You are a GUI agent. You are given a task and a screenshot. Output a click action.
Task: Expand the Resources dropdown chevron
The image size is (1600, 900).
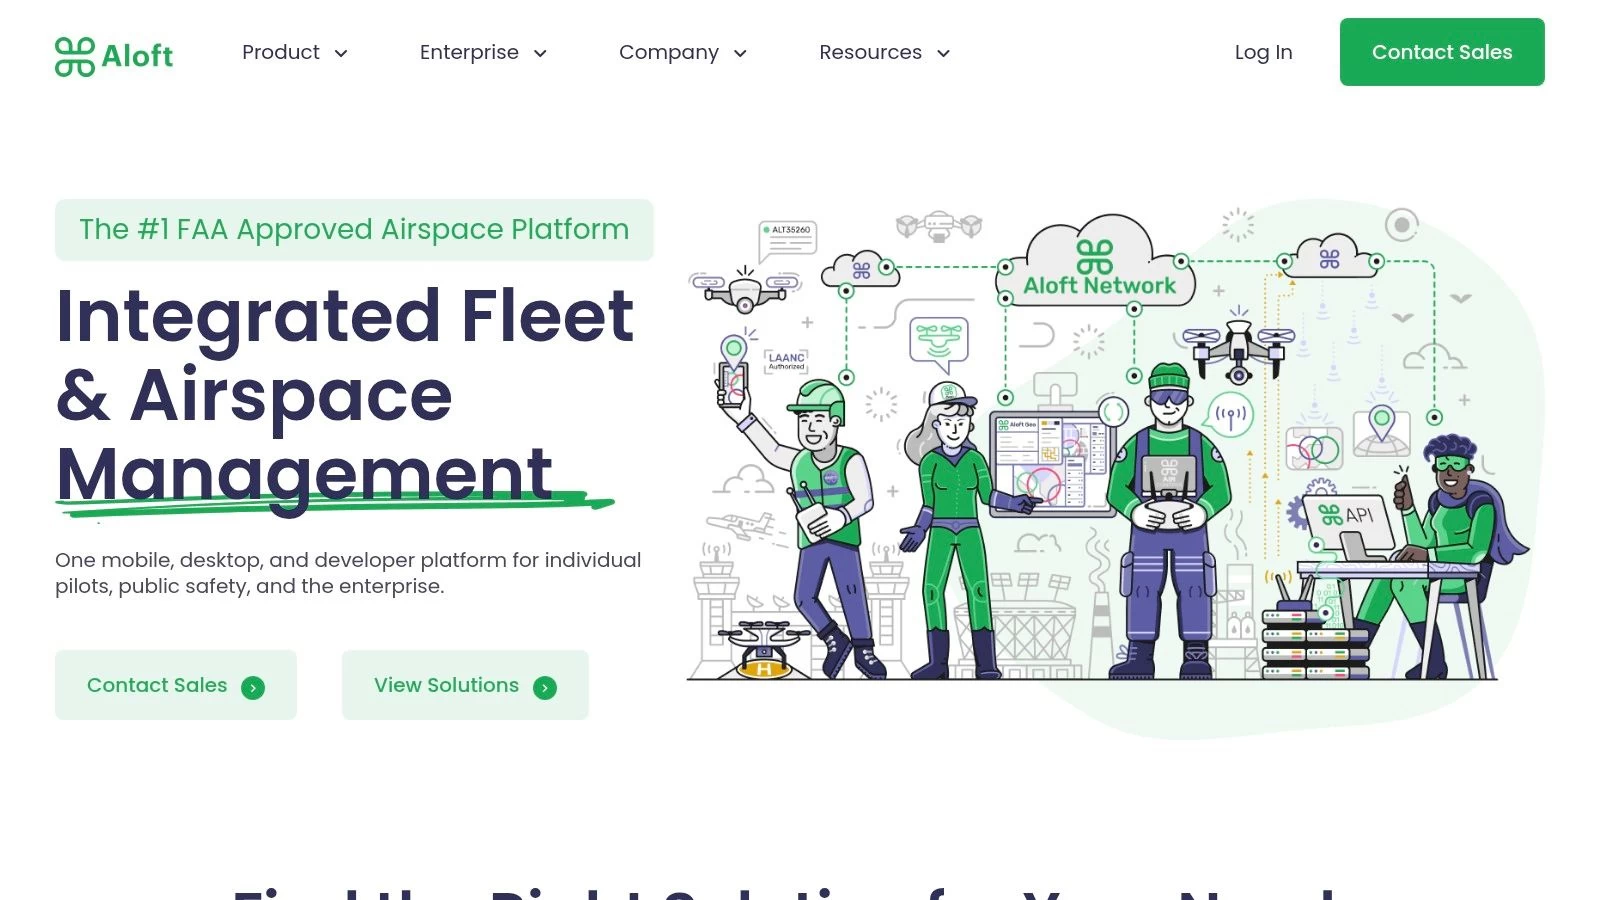click(943, 53)
